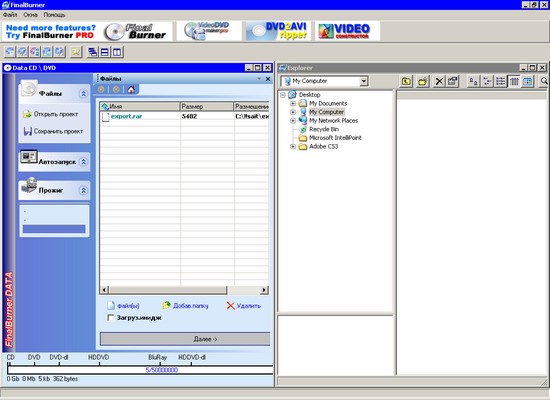550x400 pixels.
Task: Open the Файл menu
Action: [10, 15]
